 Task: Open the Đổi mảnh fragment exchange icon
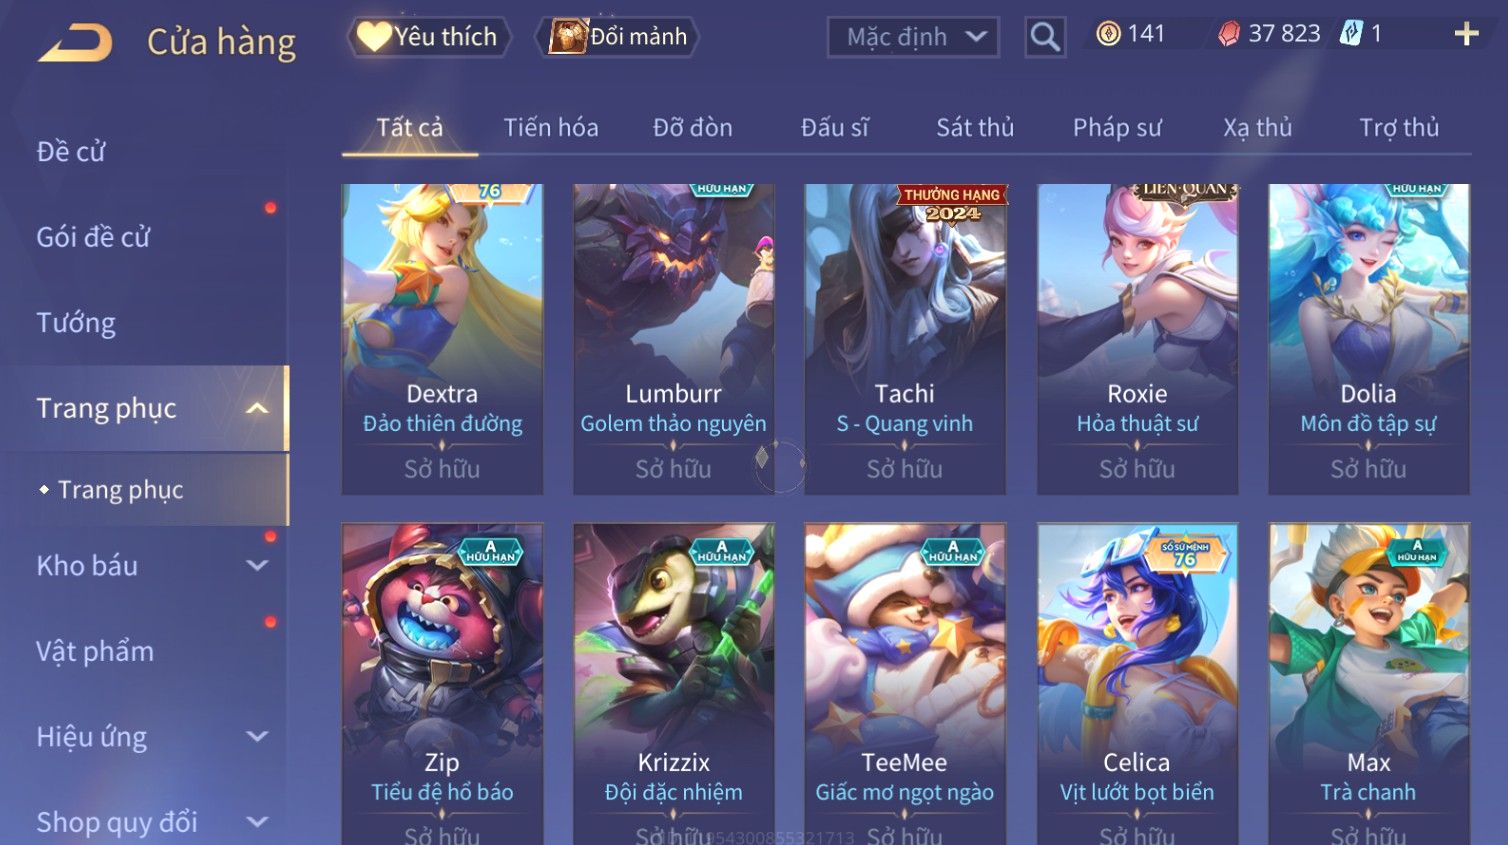point(567,37)
